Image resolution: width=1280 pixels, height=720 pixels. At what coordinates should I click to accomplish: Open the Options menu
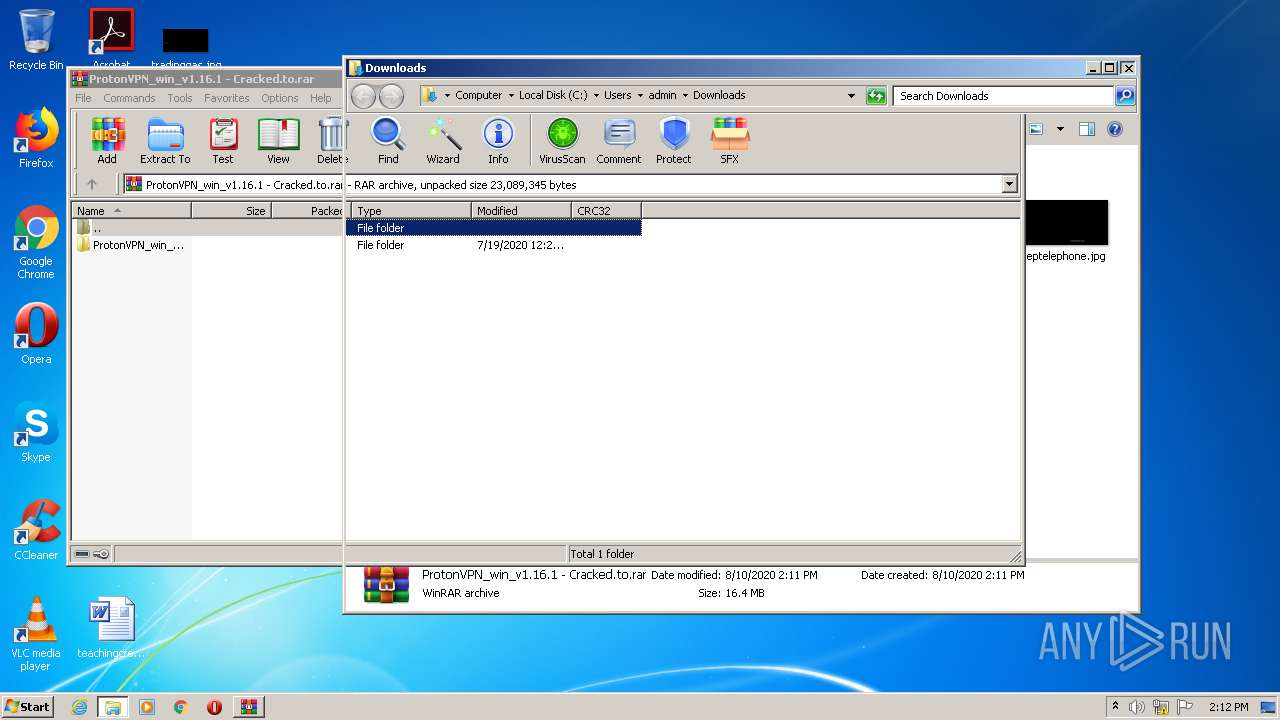(x=280, y=98)
